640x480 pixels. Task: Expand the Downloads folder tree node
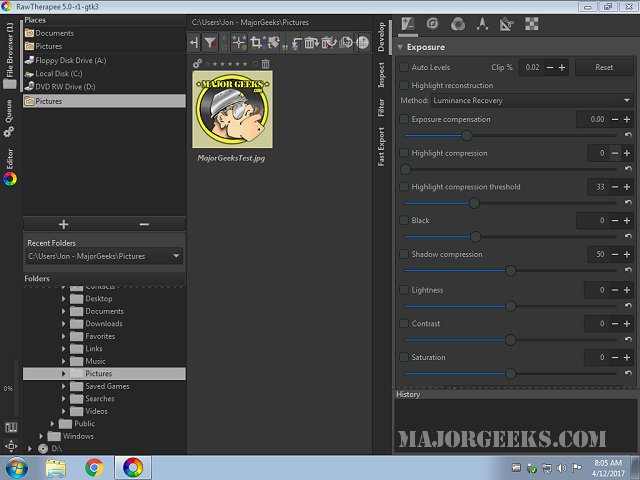(63, 324)
